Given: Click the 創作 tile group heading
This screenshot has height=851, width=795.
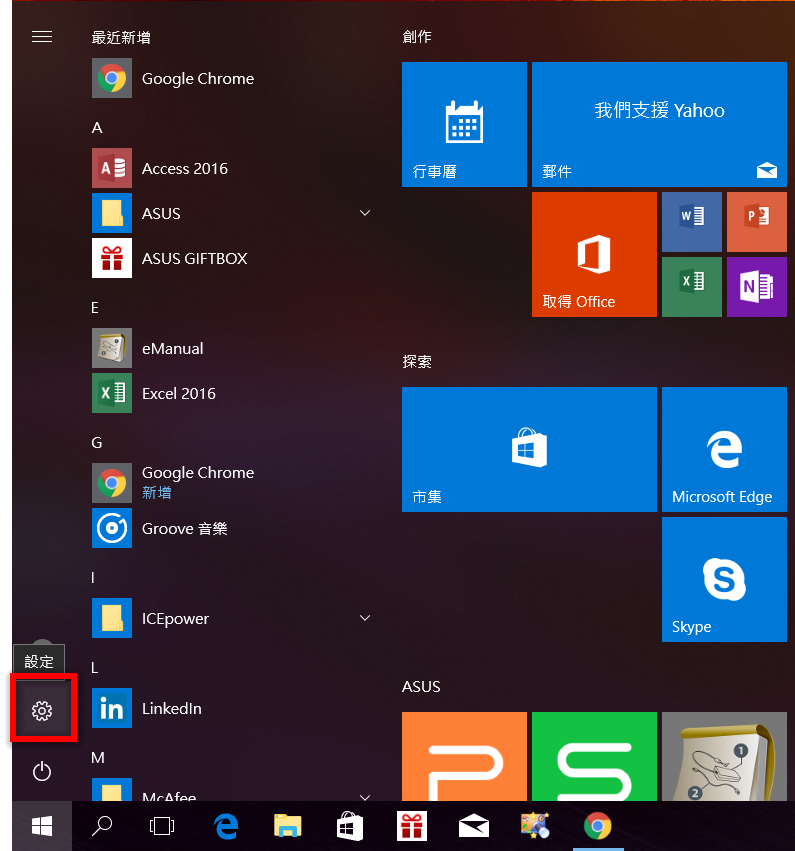Looking at the screenshot, I should [x=417, y=36].
